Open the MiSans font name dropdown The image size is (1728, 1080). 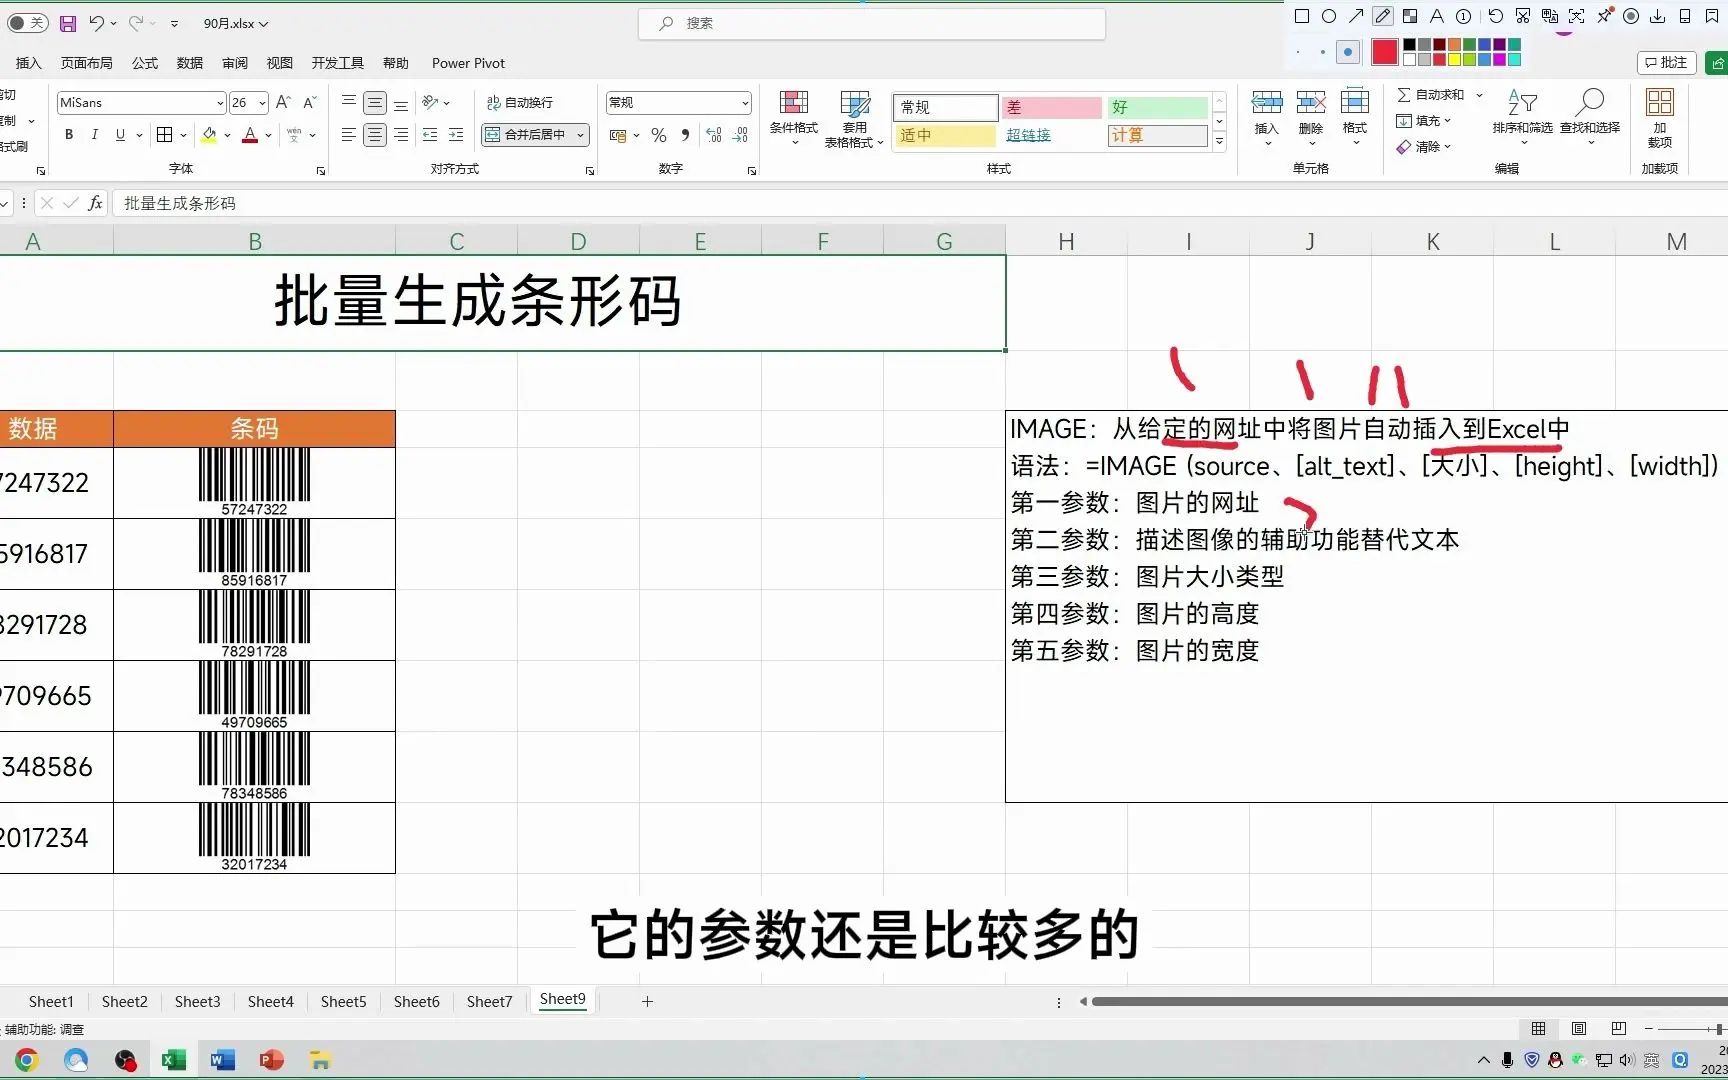[x=220, y=103]
